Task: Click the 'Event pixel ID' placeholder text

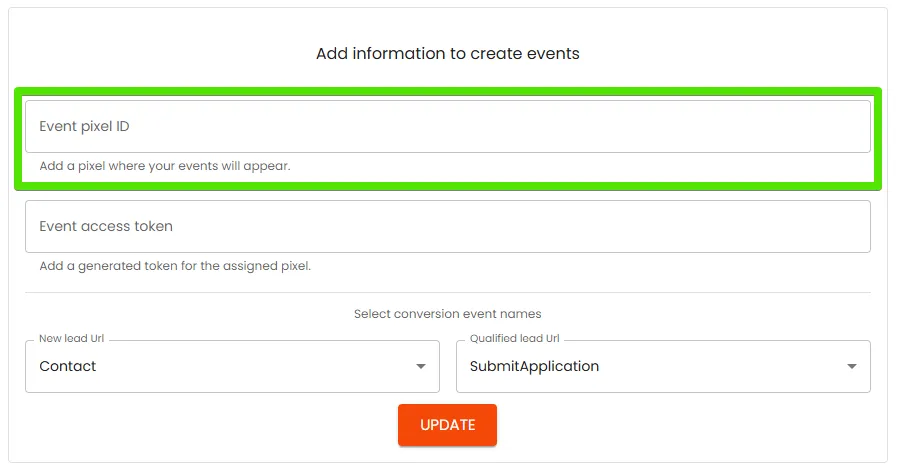Action: [84, 126]
